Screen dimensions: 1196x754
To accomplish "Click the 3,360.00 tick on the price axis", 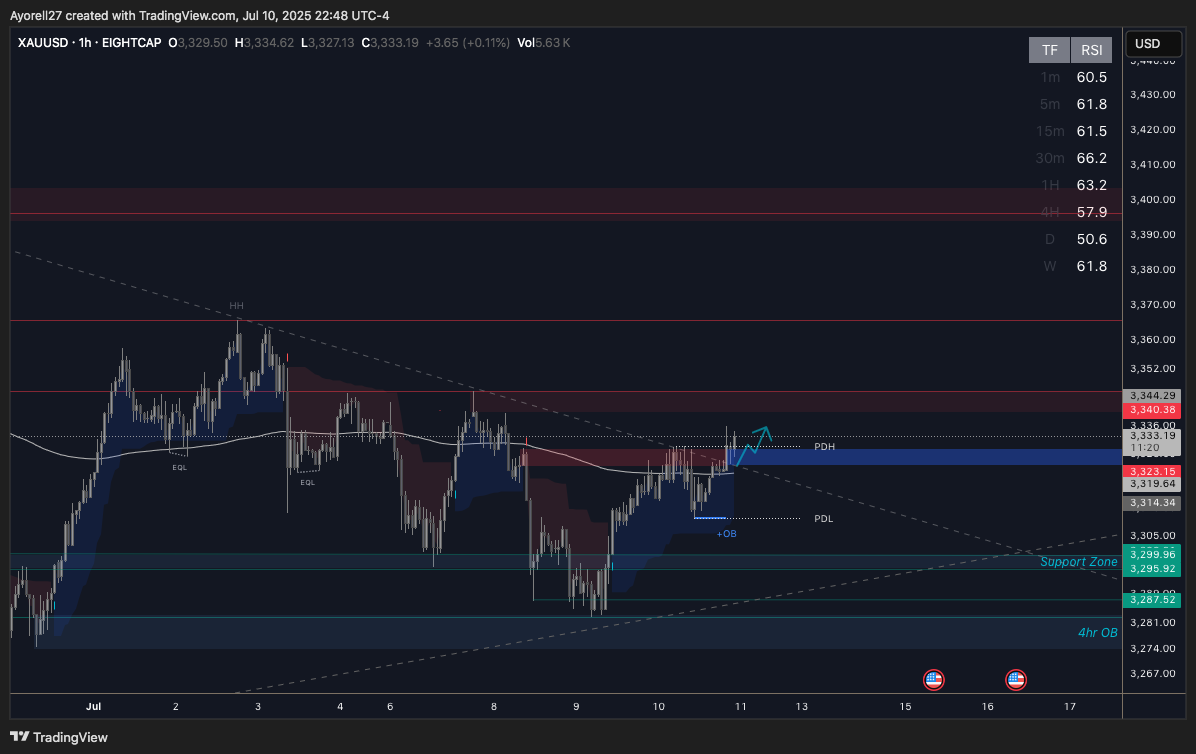I will 1153,339.
